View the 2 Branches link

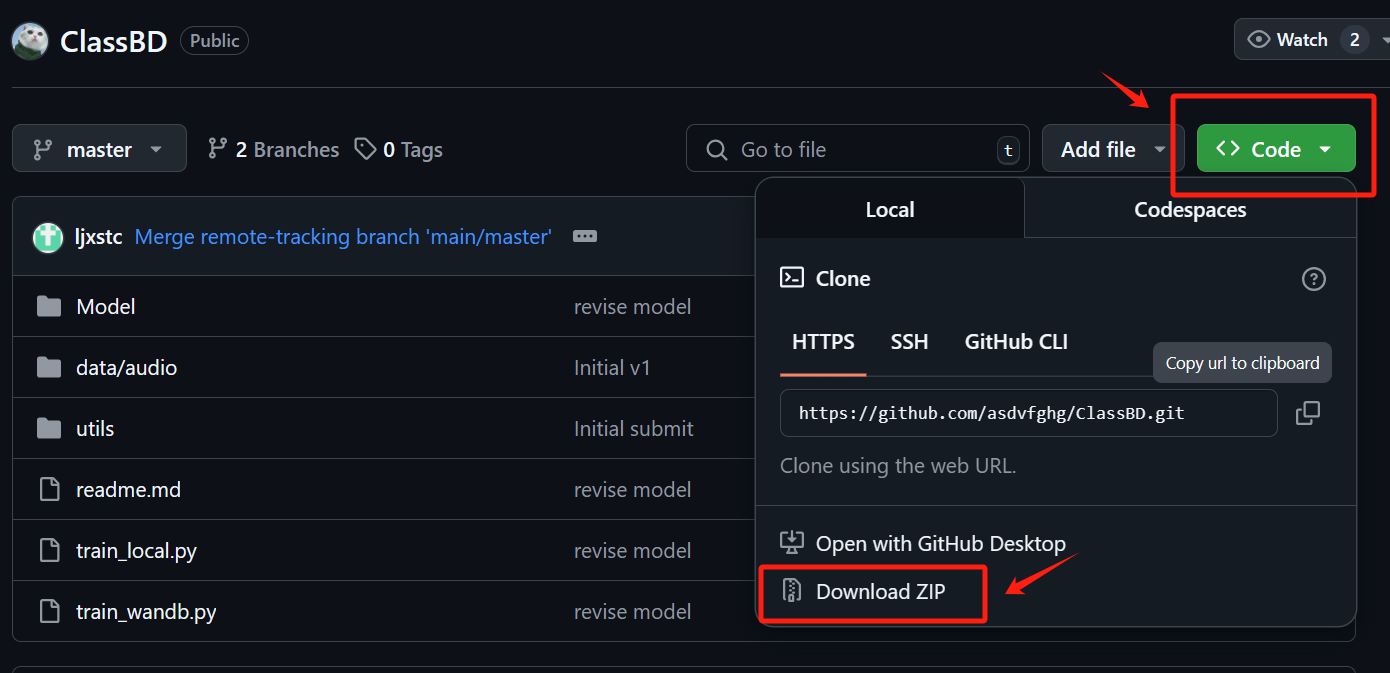273,149
